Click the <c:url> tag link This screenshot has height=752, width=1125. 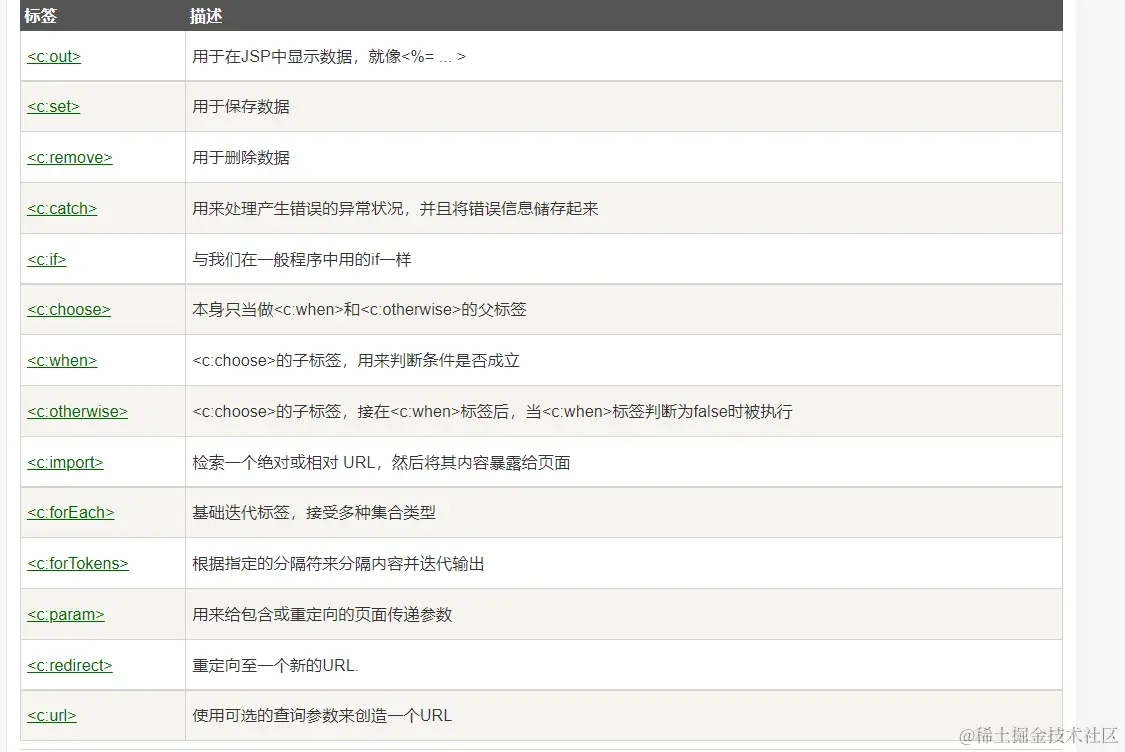pos(52,716)
